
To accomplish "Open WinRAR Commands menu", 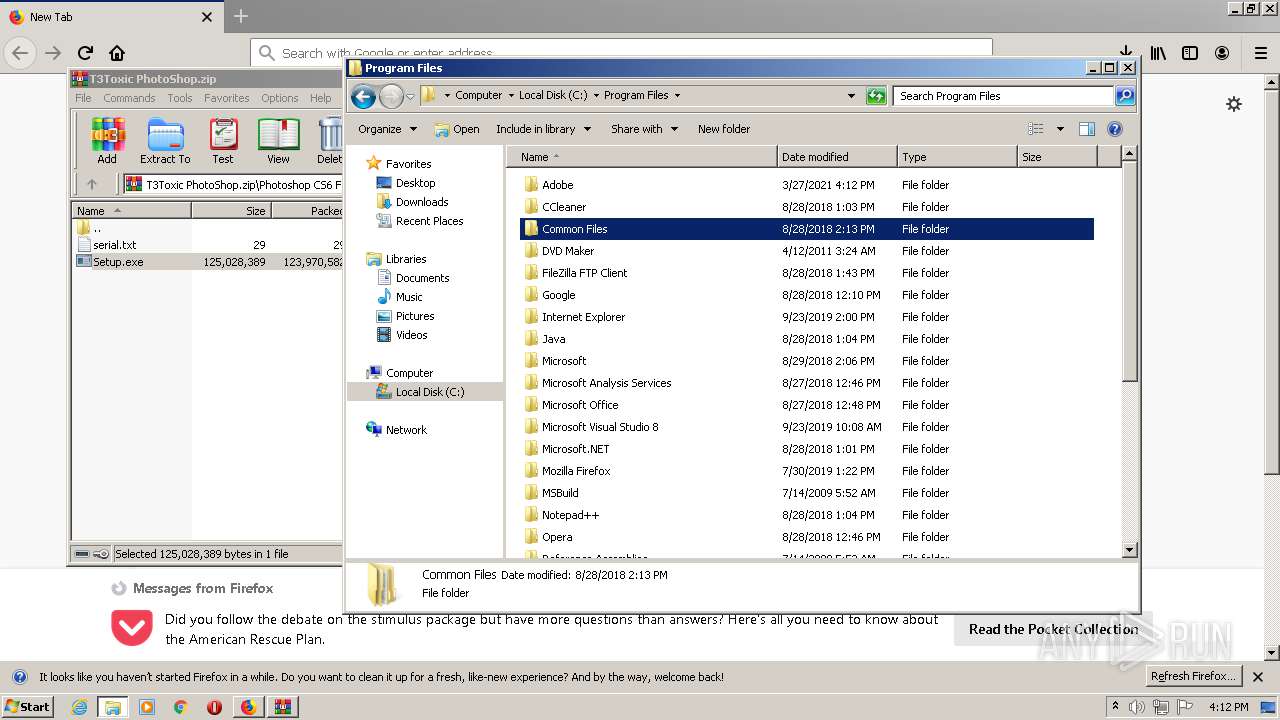I will pos(129,98).
